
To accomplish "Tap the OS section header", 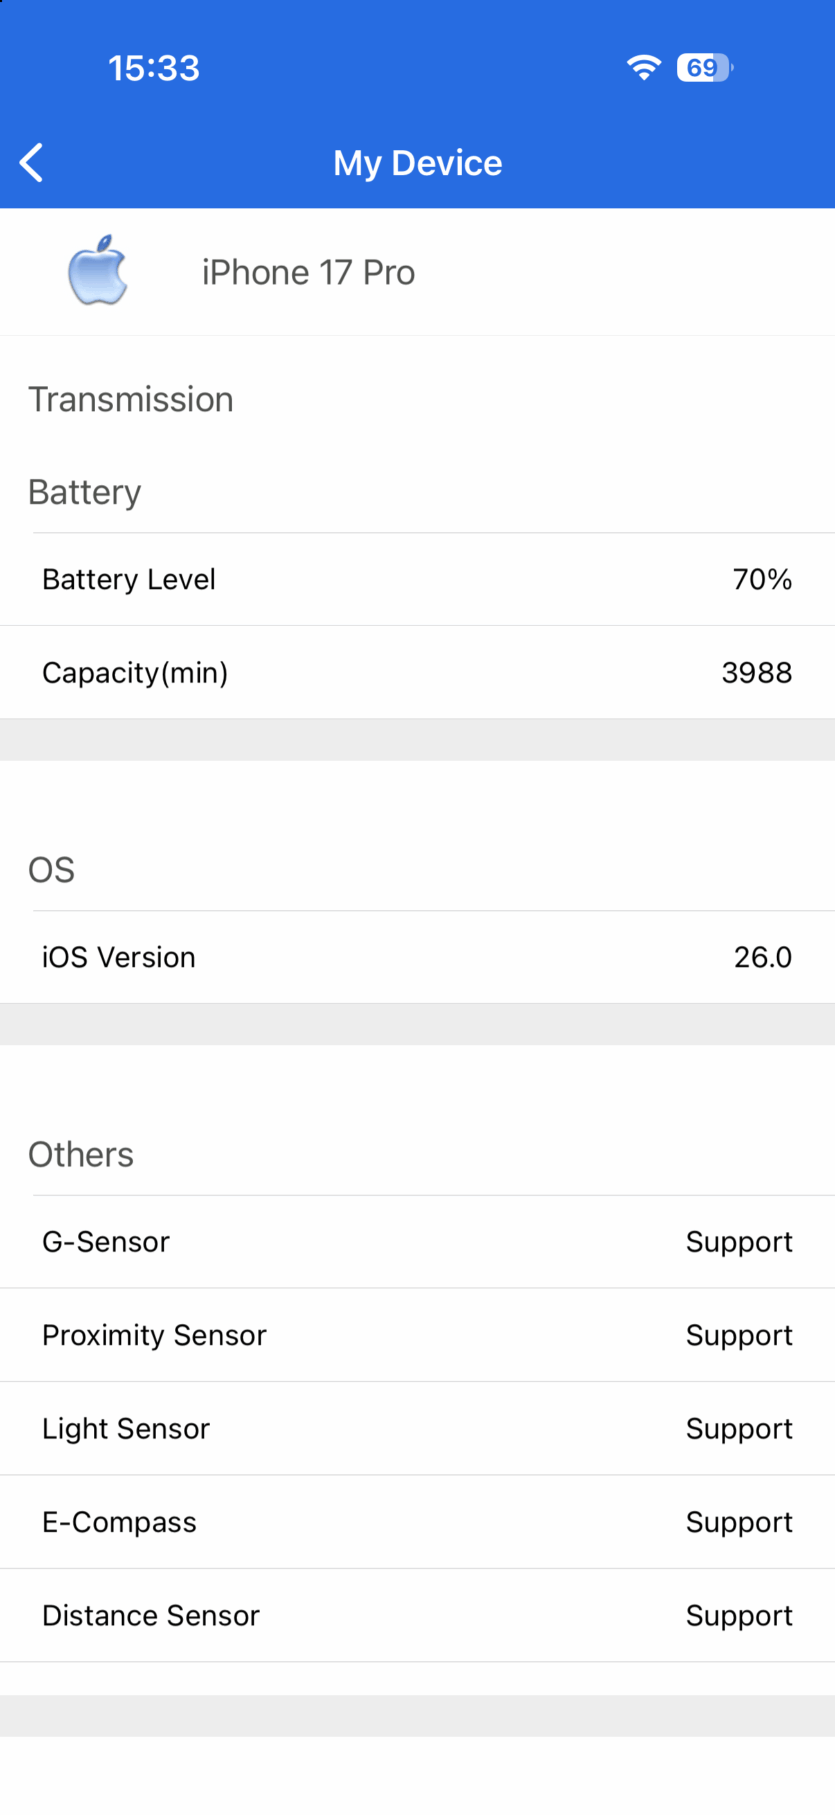I will tap(52, 870).
